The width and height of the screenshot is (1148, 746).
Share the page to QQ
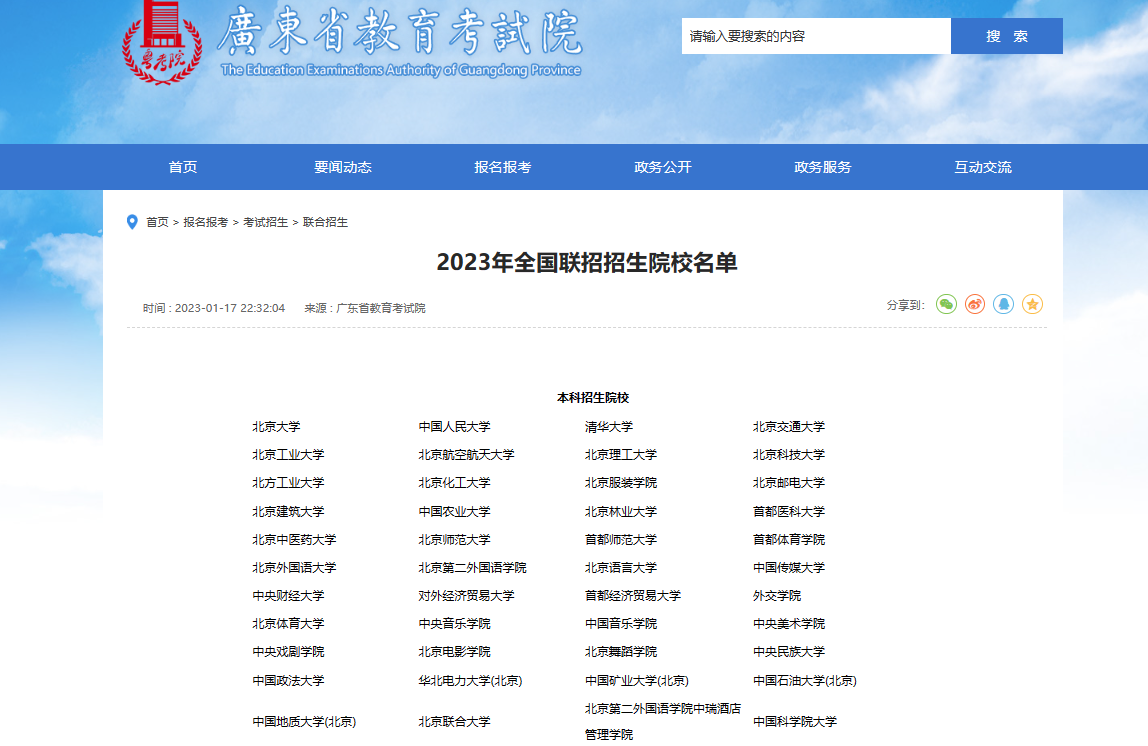tap(1003, 304)
